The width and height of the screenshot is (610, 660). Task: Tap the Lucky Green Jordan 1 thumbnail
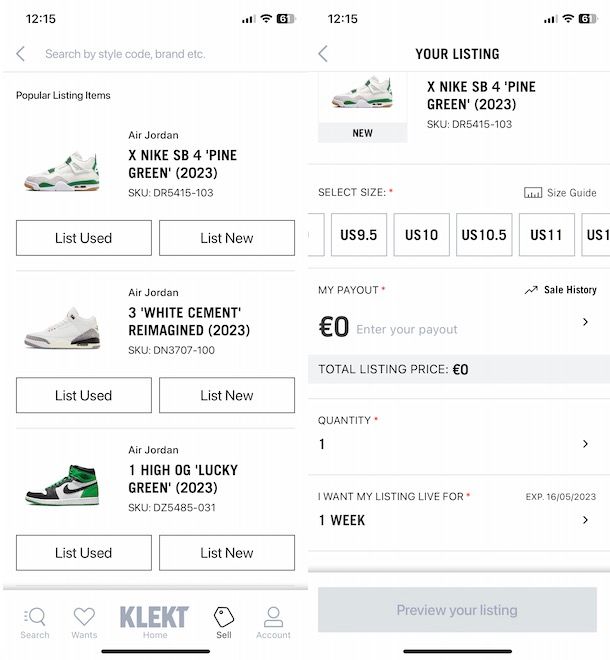pos(62,484)
